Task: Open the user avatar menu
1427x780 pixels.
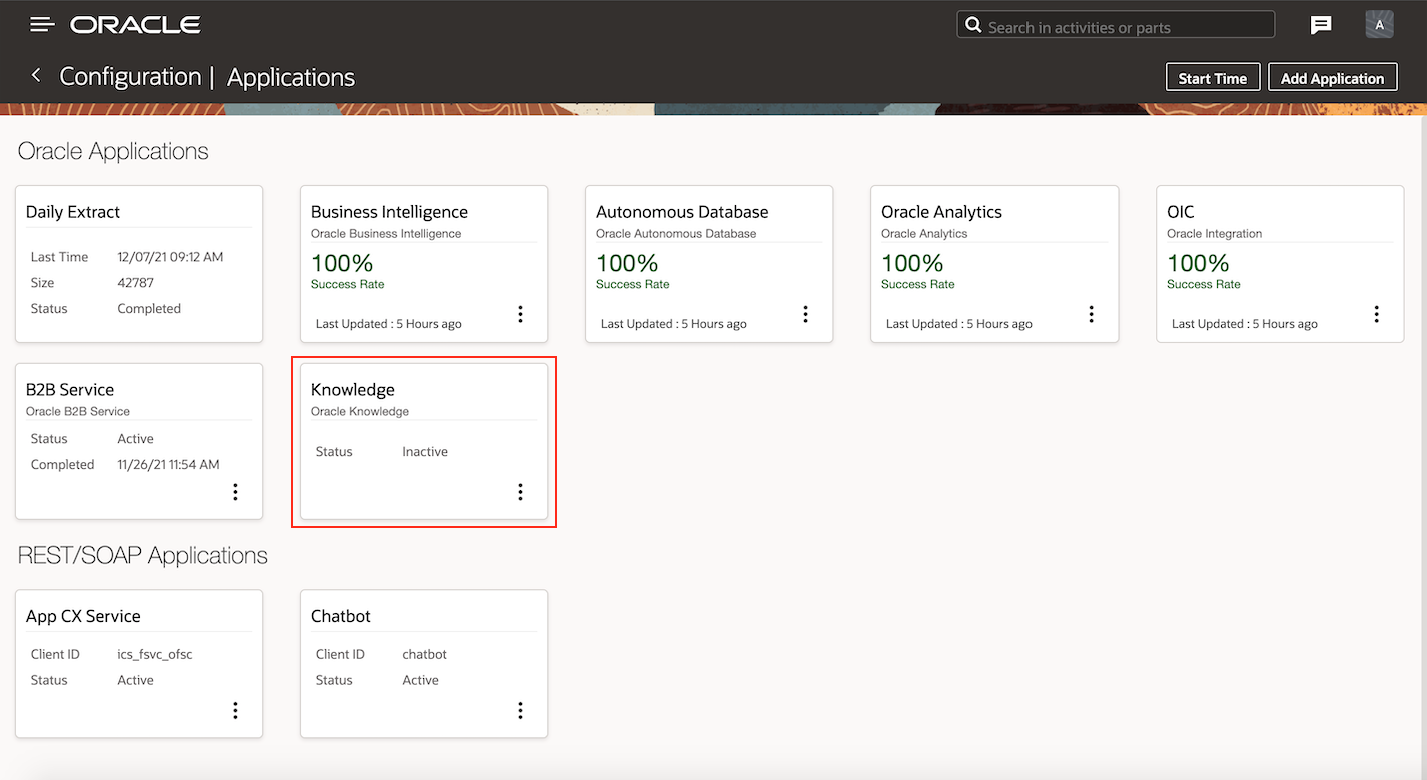Action: [1379, 25]
